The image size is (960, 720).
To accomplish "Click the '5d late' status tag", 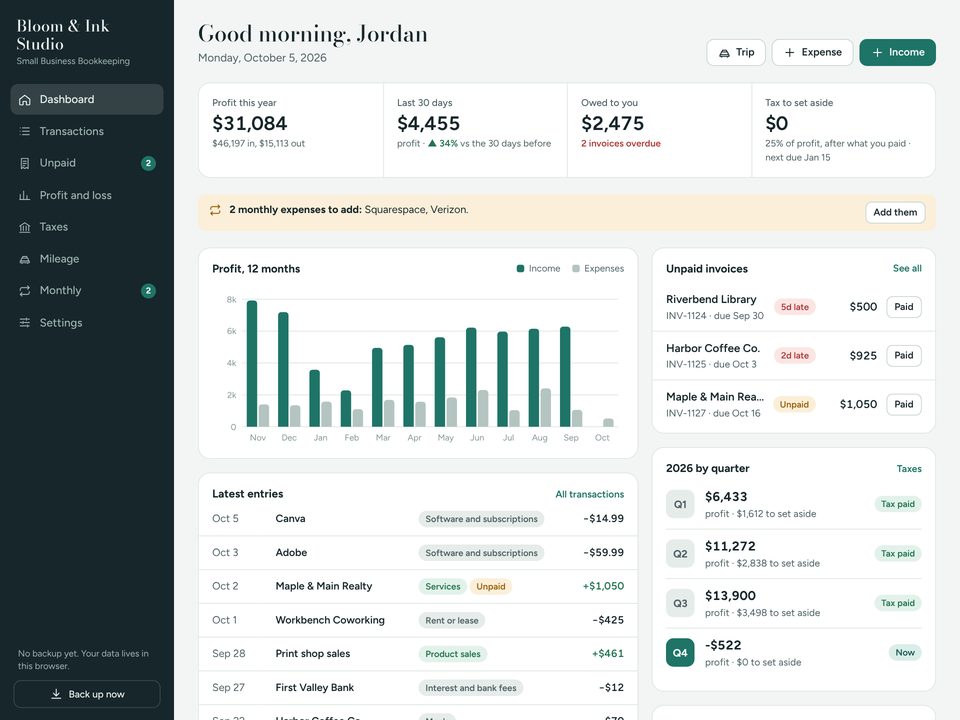I will click(x=795, y=307).
